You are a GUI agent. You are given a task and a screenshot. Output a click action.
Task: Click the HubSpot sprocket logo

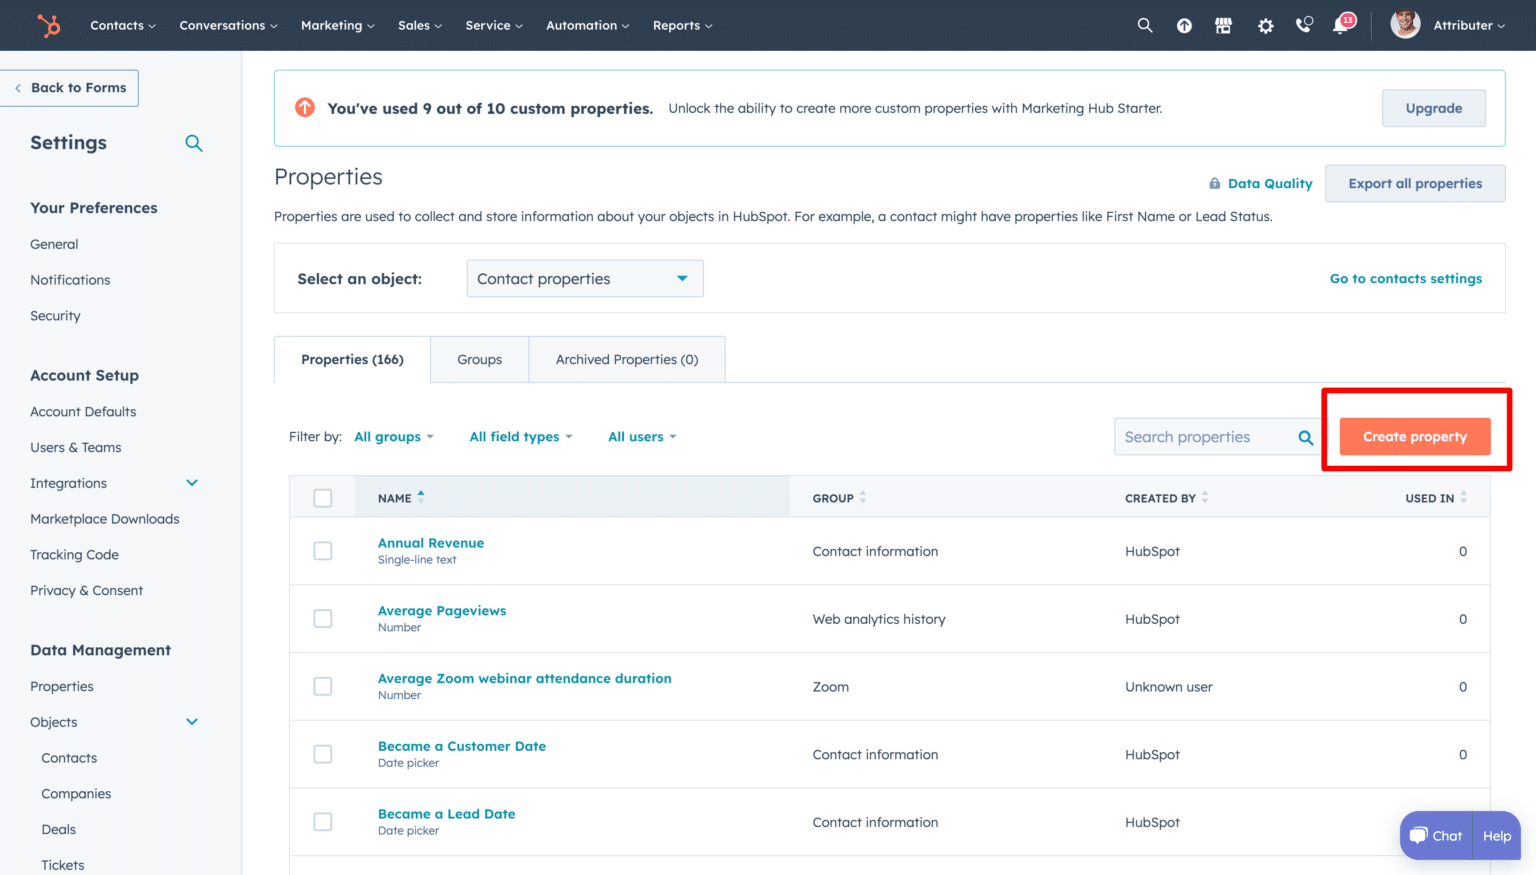(47, 25)
